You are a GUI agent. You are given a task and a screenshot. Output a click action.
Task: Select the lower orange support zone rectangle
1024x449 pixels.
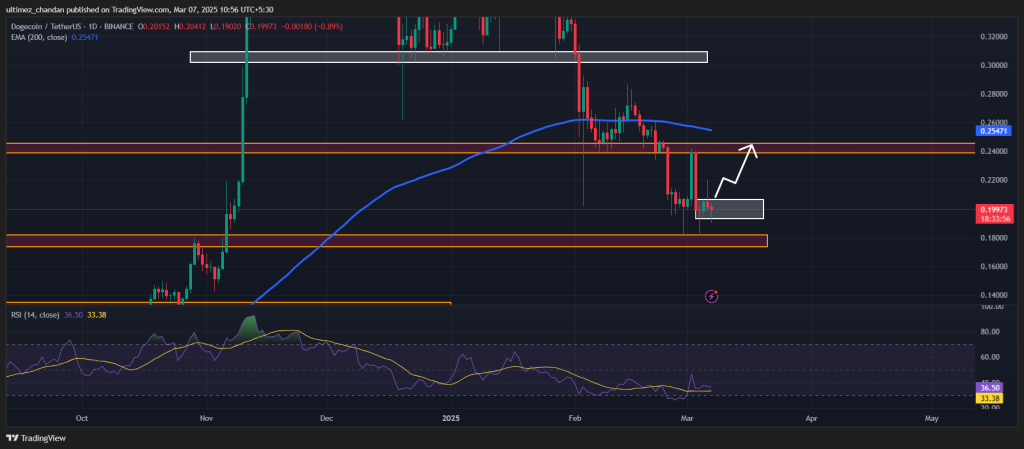(400, 241)
